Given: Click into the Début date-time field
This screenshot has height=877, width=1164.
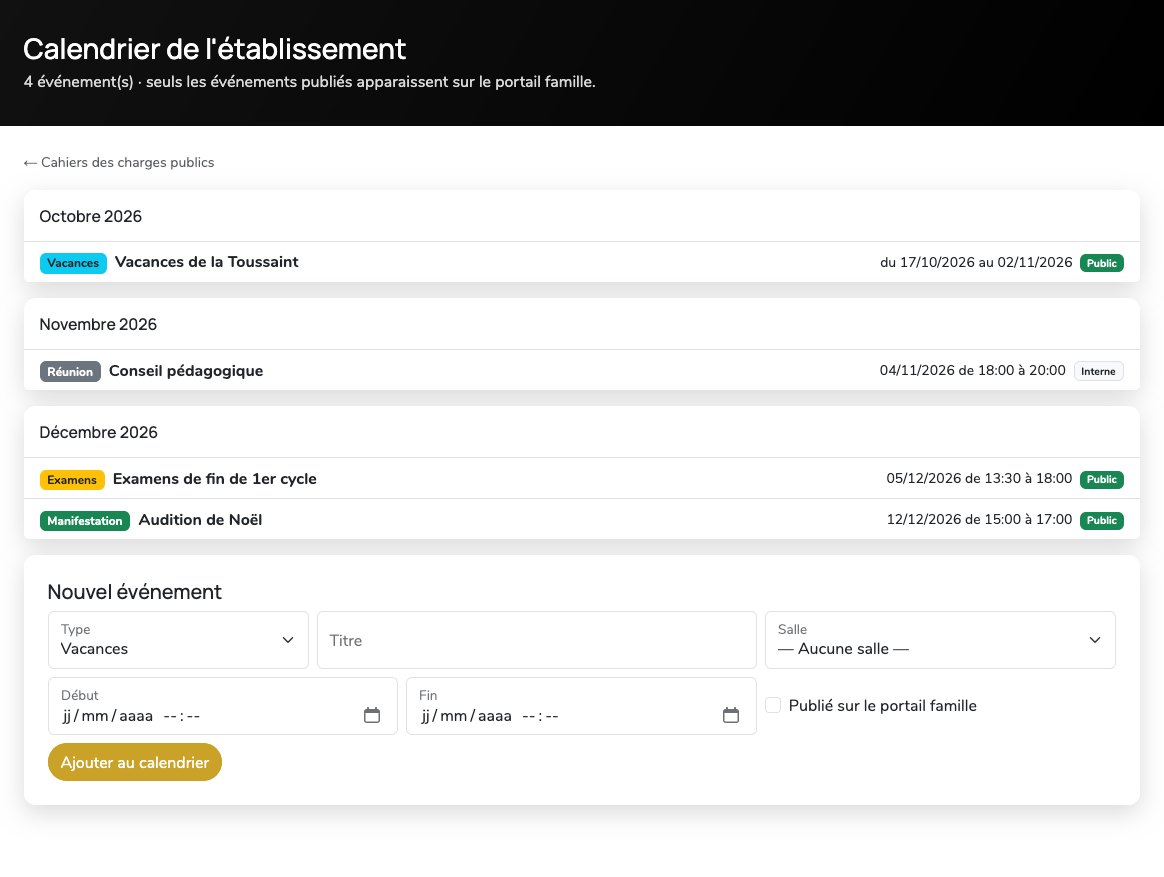Looking at the screenshot, I should click(x=223, y=706).
